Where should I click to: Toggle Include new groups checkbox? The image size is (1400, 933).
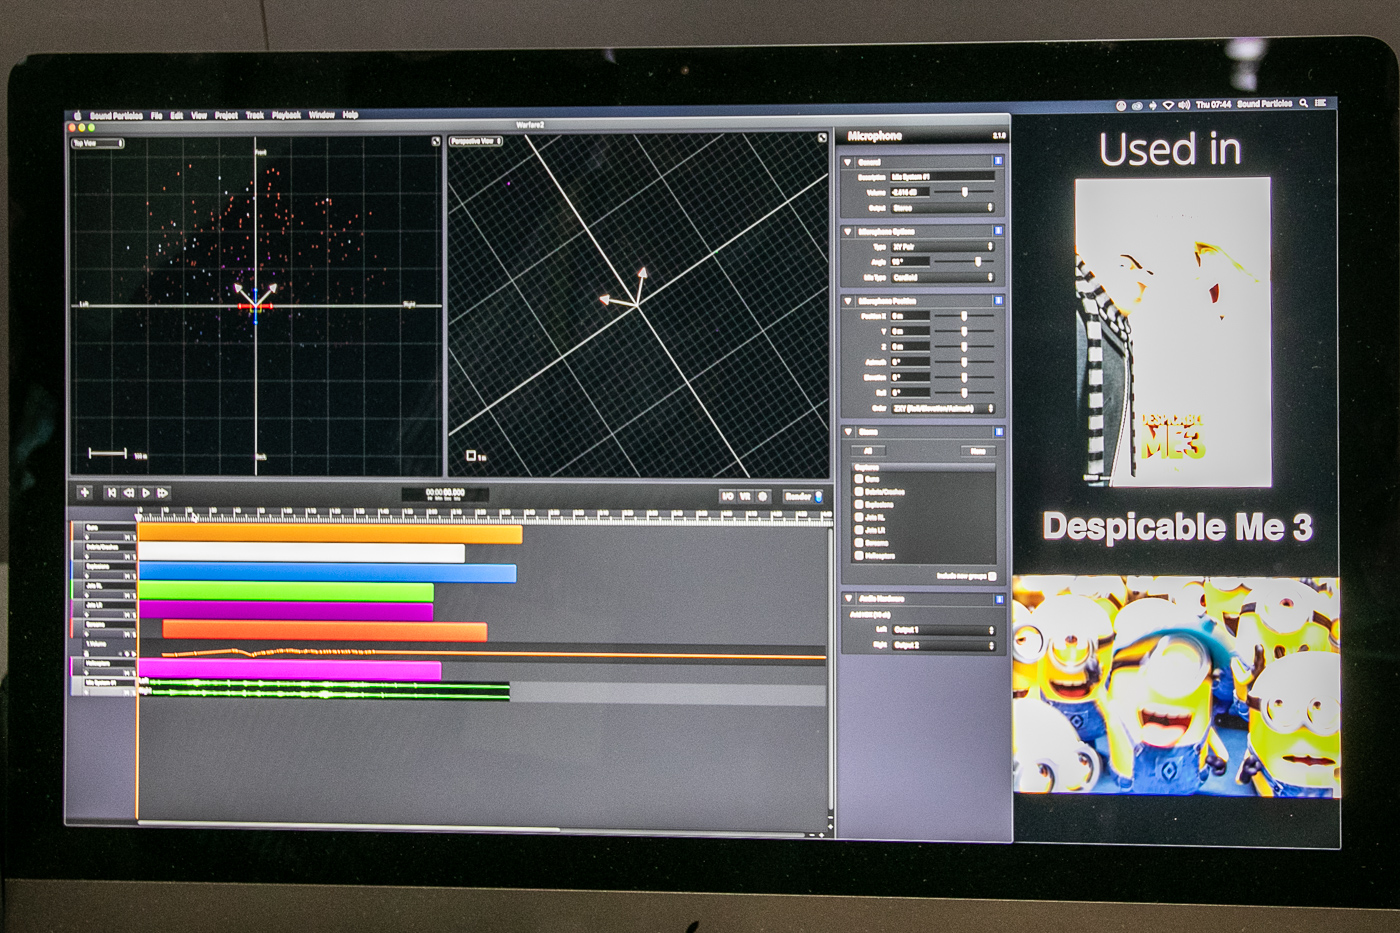tap(991, 576)
